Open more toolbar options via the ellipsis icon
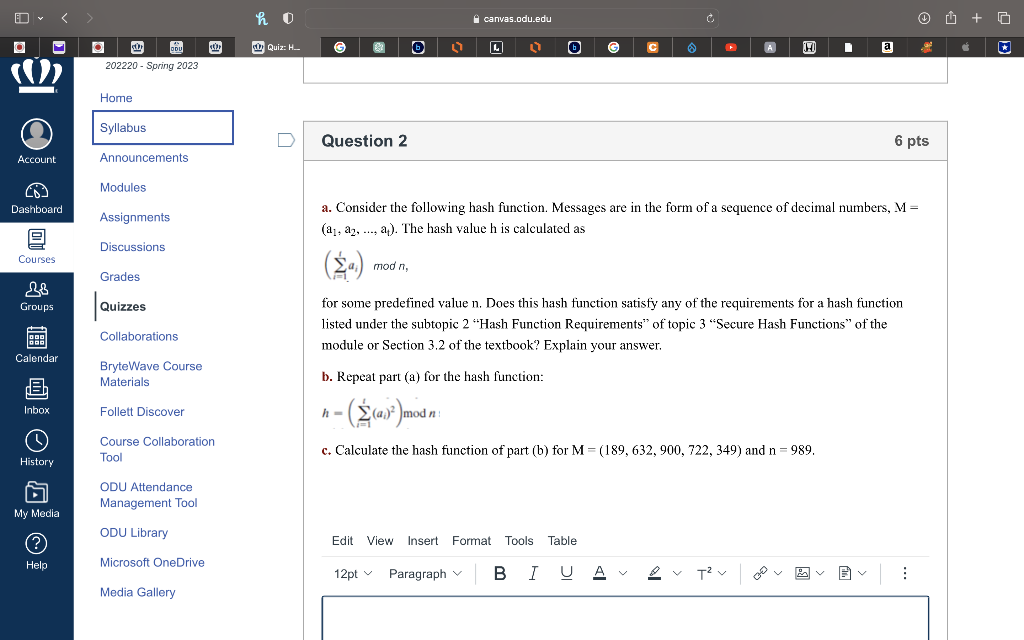This screenshot has width=1024, height=640. 905,573
